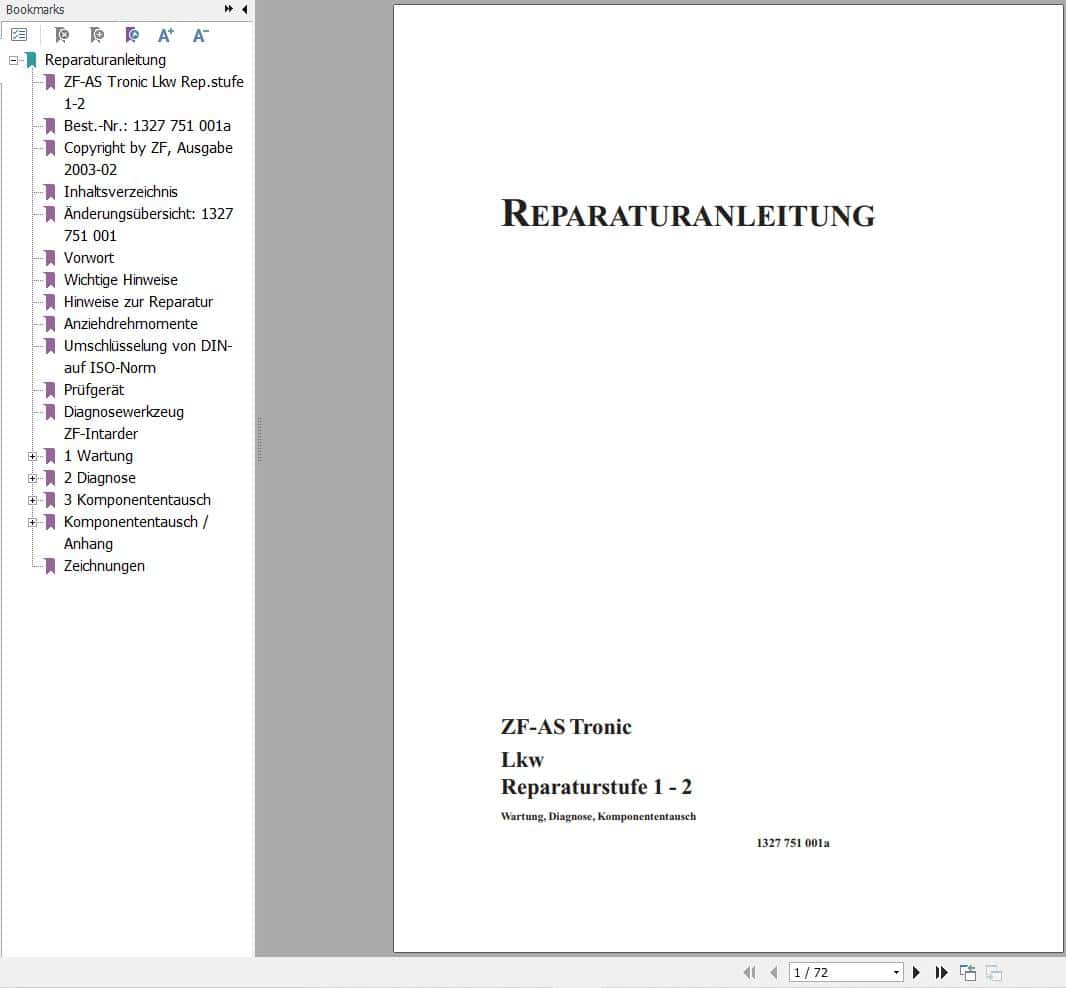The width and height of the screenshot is (1066, 988).
Task: Open Copyright by ZF, Ausgabe 2003-02 bookmark
Action: click(x=148, y=158)
